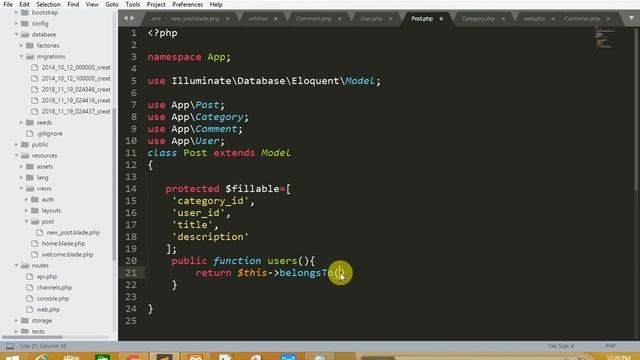Screen dimensions: 640x360
Task: Click the factories folder icon
Action: click(30, 46)
